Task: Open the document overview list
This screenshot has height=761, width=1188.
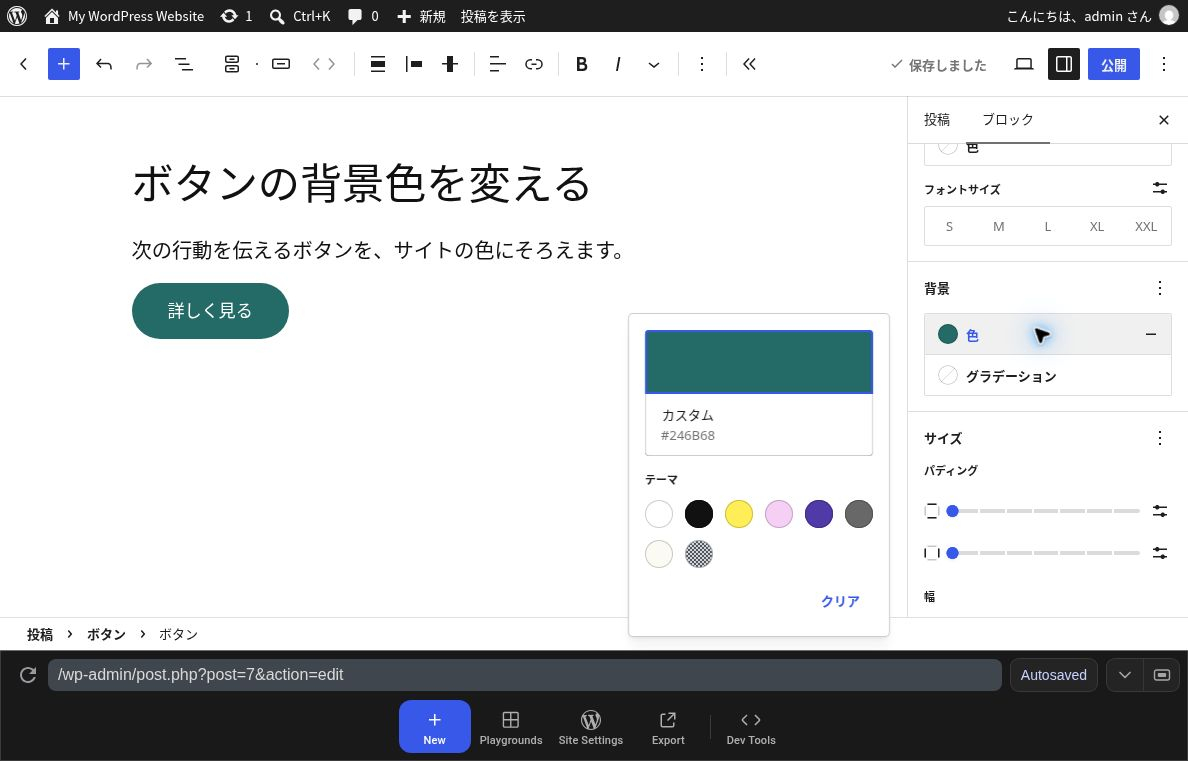Action: (x=183, y=64)
